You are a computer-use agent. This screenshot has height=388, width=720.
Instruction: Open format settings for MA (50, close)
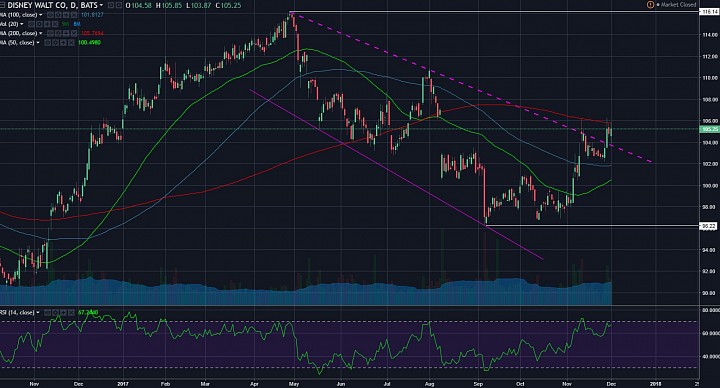click(x=55, y=42)
